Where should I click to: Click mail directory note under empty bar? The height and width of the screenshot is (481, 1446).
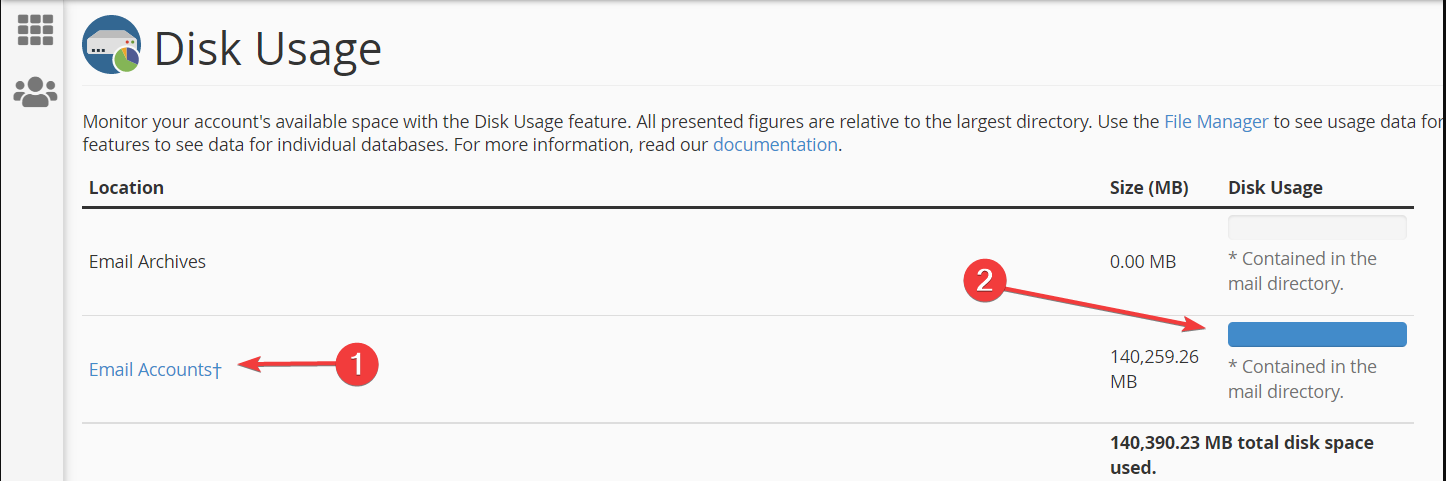pos(1302,271)
